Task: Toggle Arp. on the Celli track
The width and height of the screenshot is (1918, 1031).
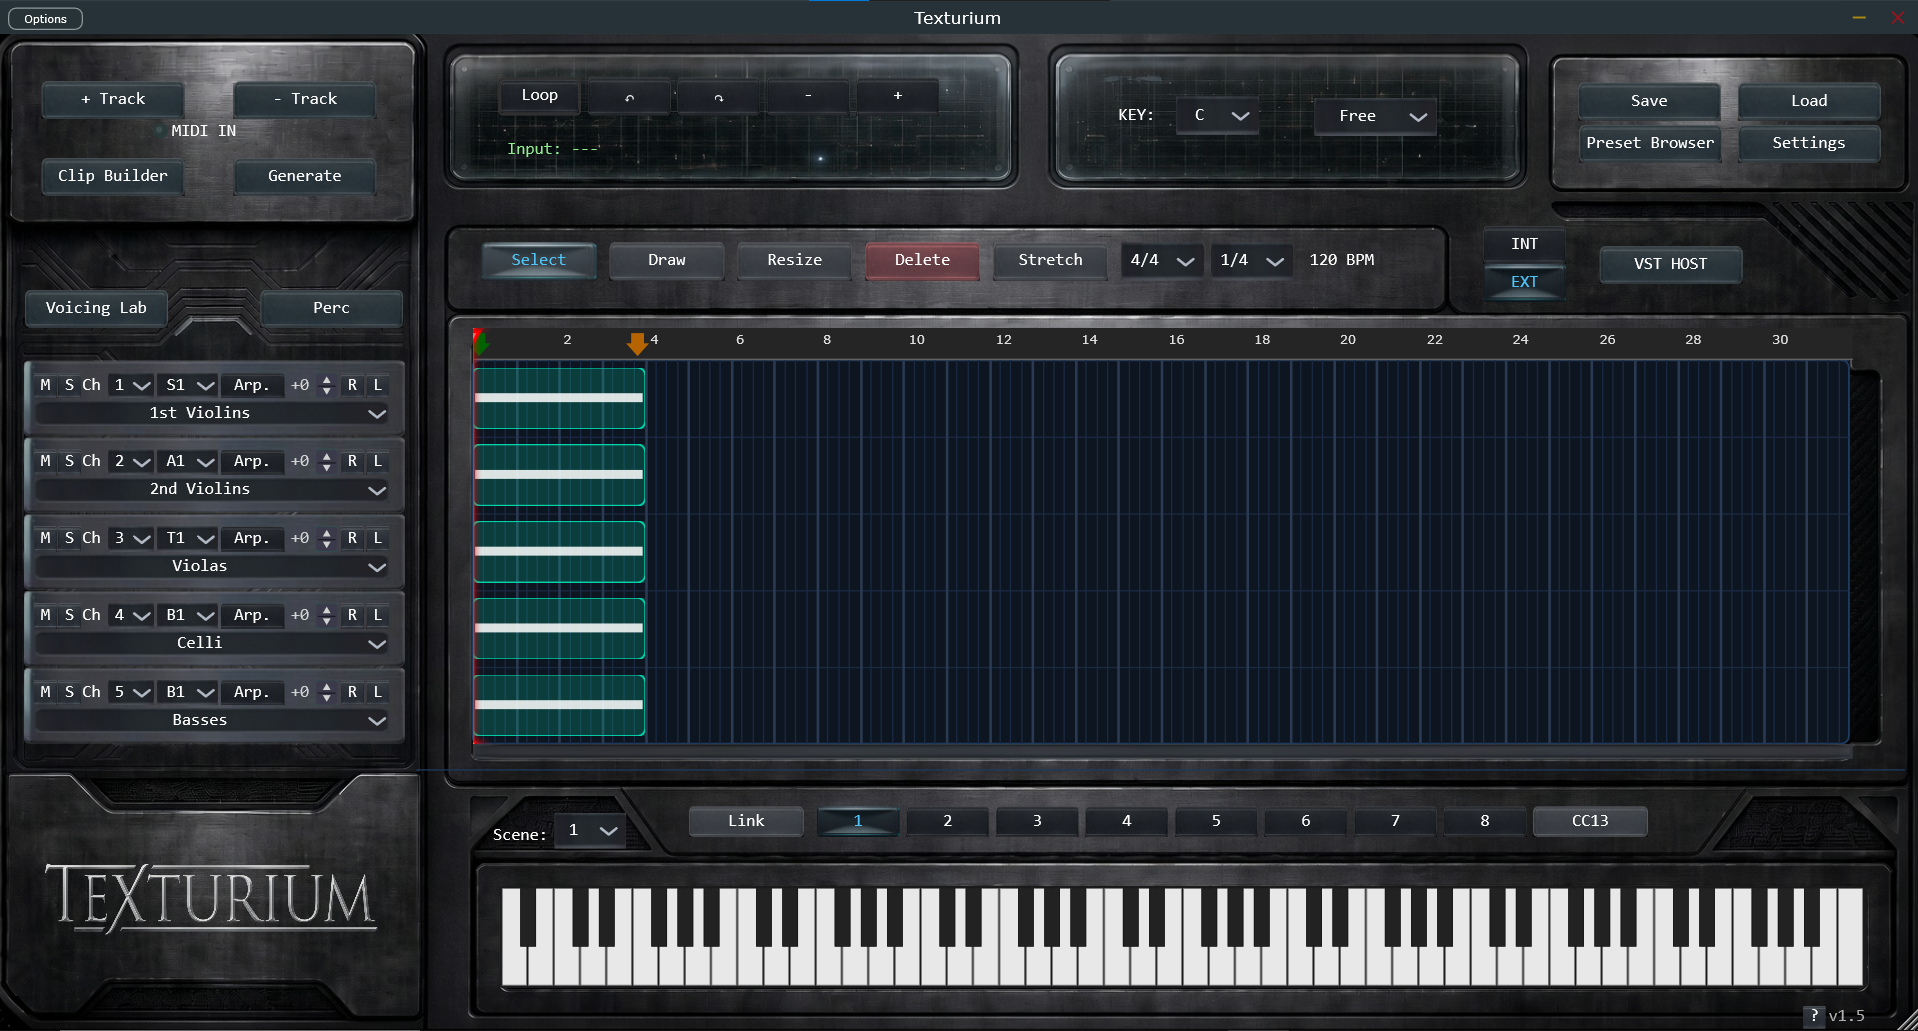Action: tap(251, 615)
